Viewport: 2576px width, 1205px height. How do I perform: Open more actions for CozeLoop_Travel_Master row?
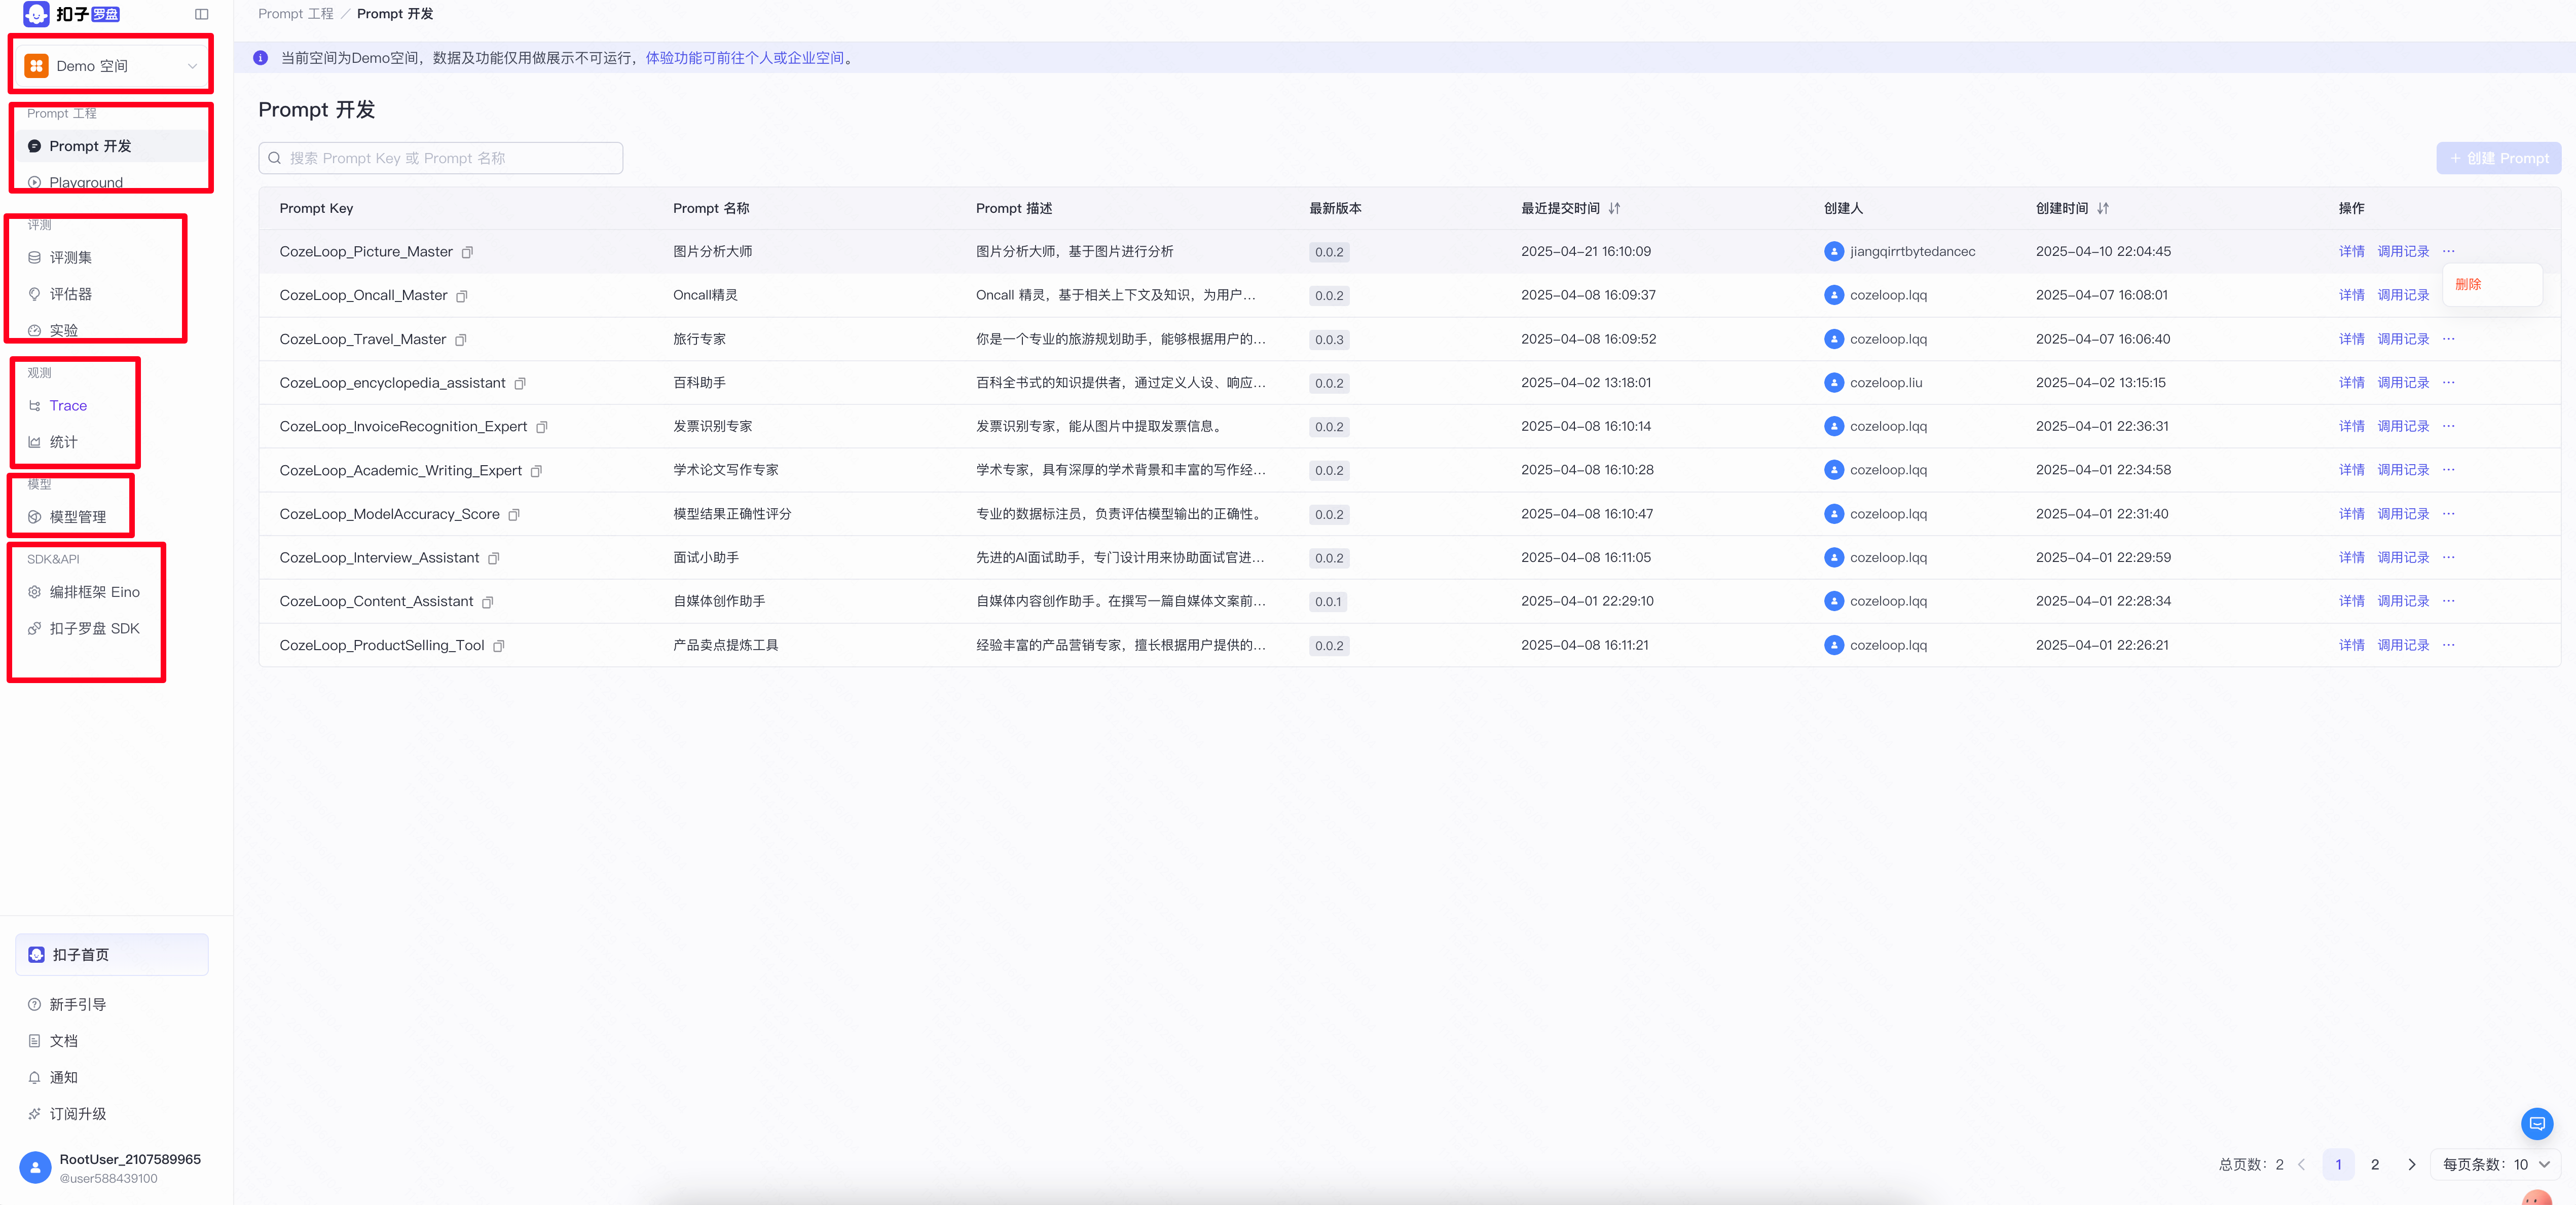[x=2448, y=339]
